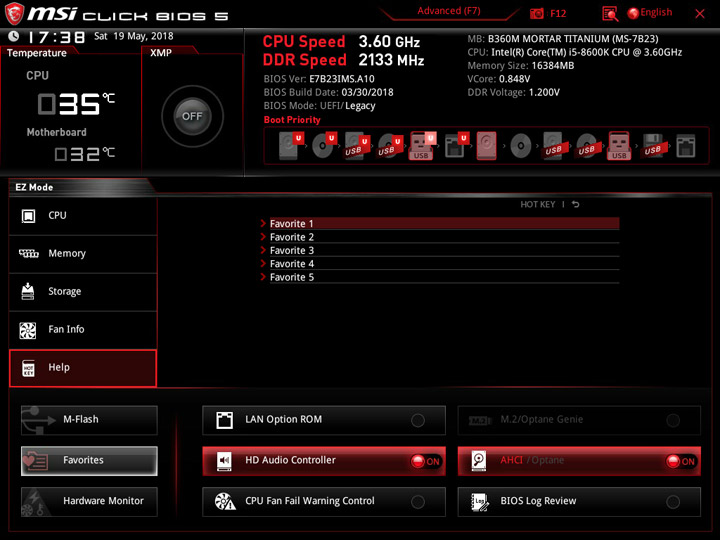Click the Storage drive icon in sidebar
This screenshot has width=720, height=540.
click(x=28, y=291)
